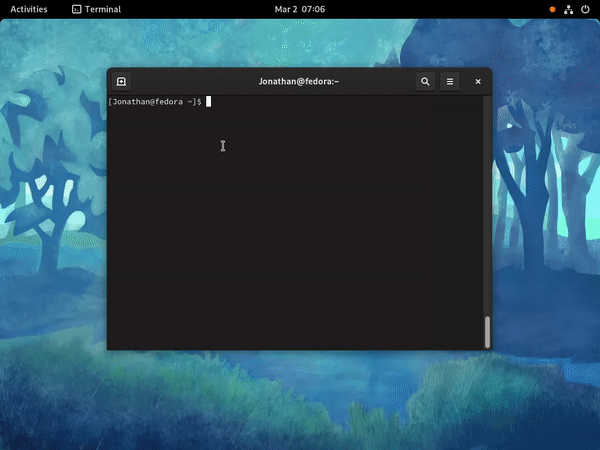Open the network status icon
600x450 pixels.
tap(569, 10)
